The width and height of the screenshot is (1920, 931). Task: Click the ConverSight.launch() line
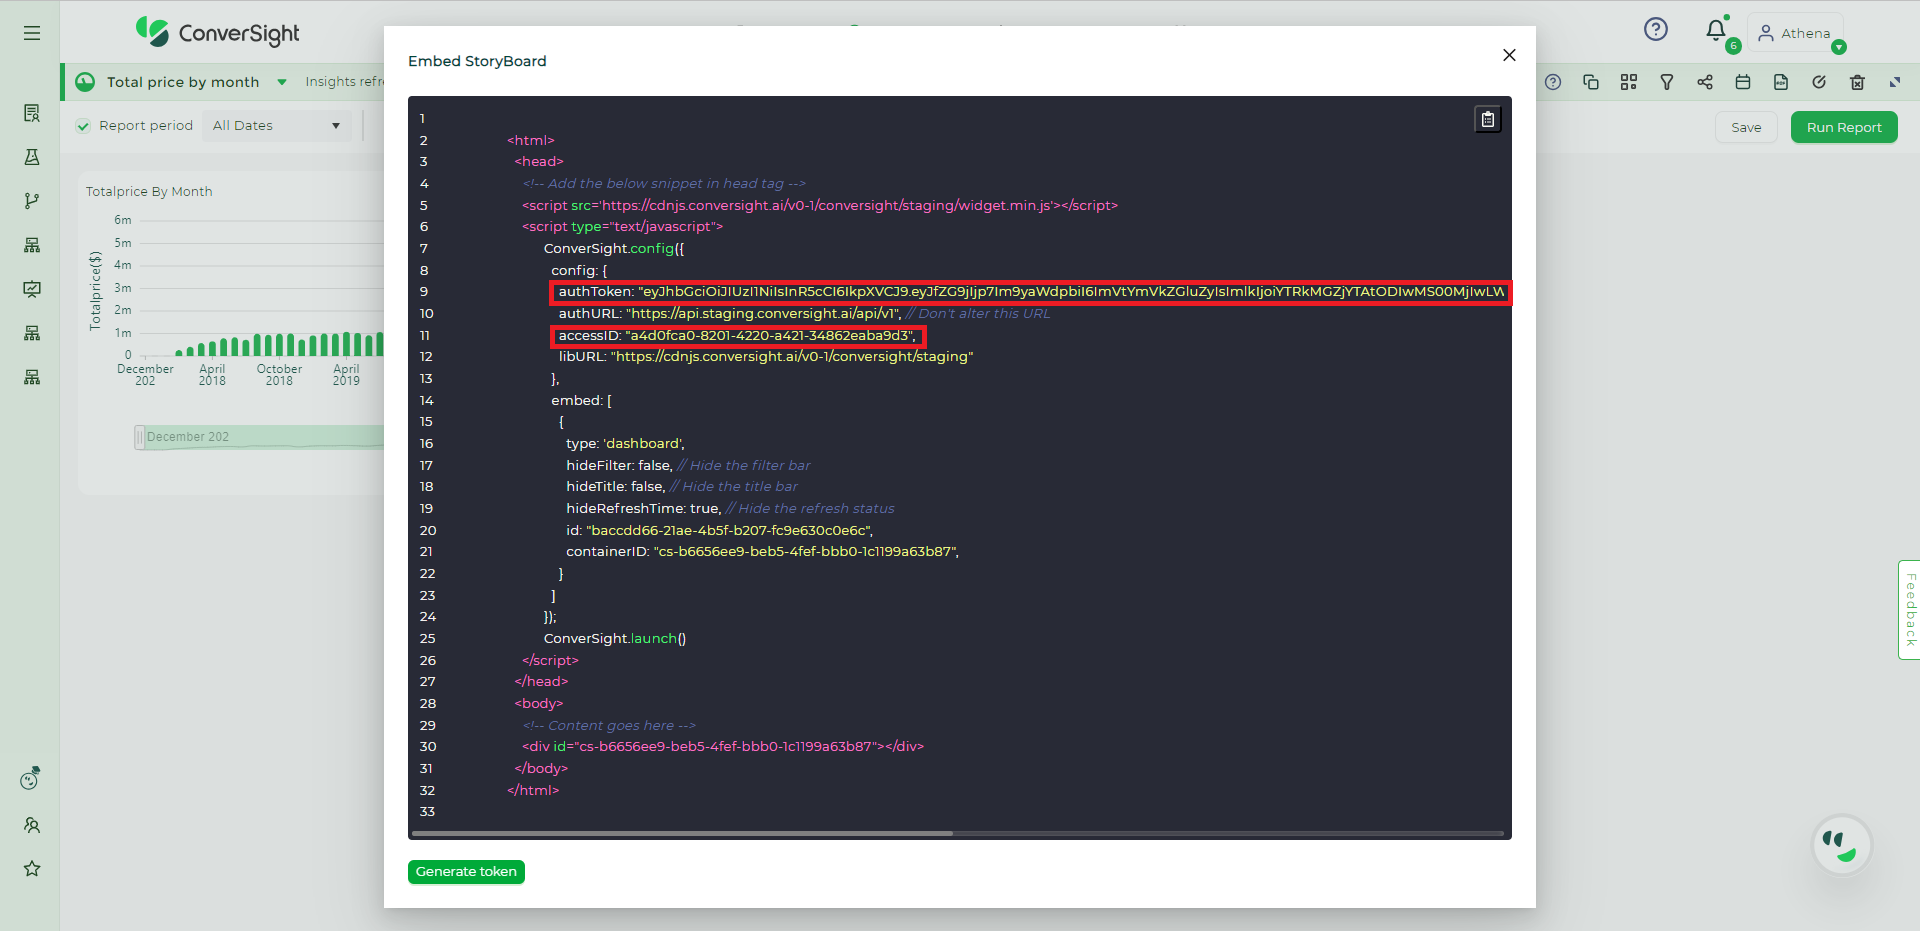click(615, 639)
